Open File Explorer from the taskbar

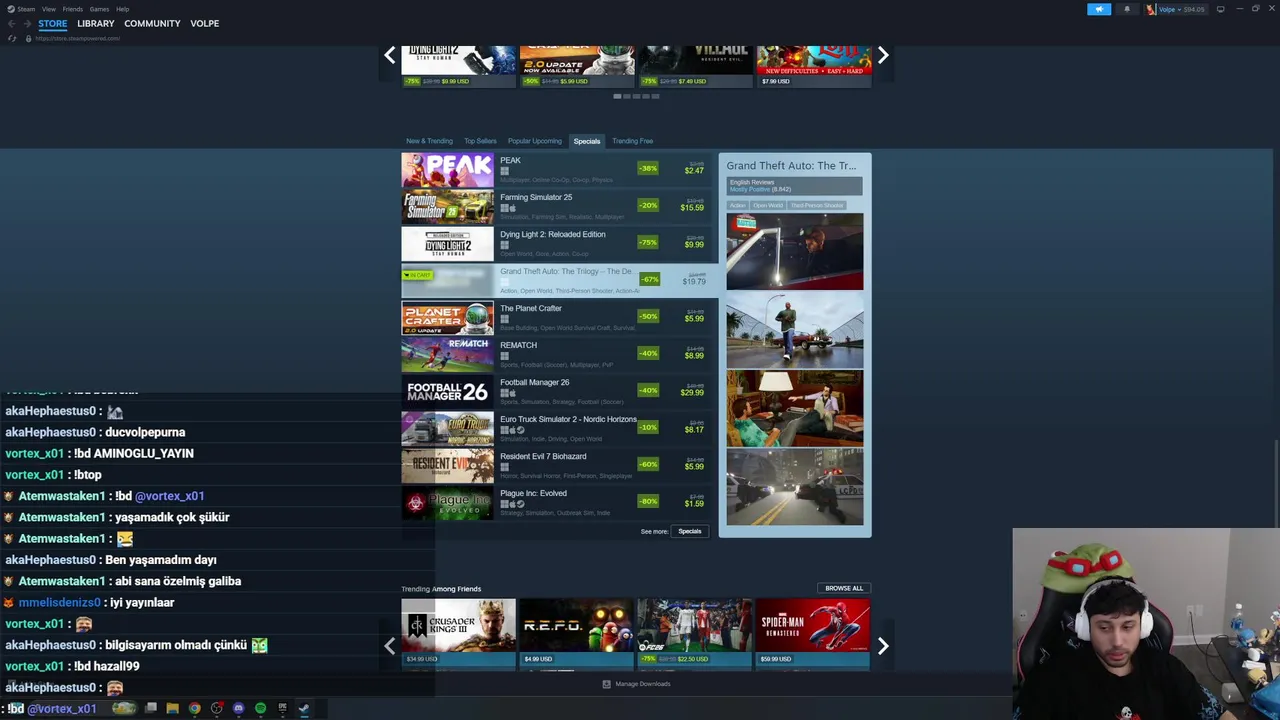(172, 708)
